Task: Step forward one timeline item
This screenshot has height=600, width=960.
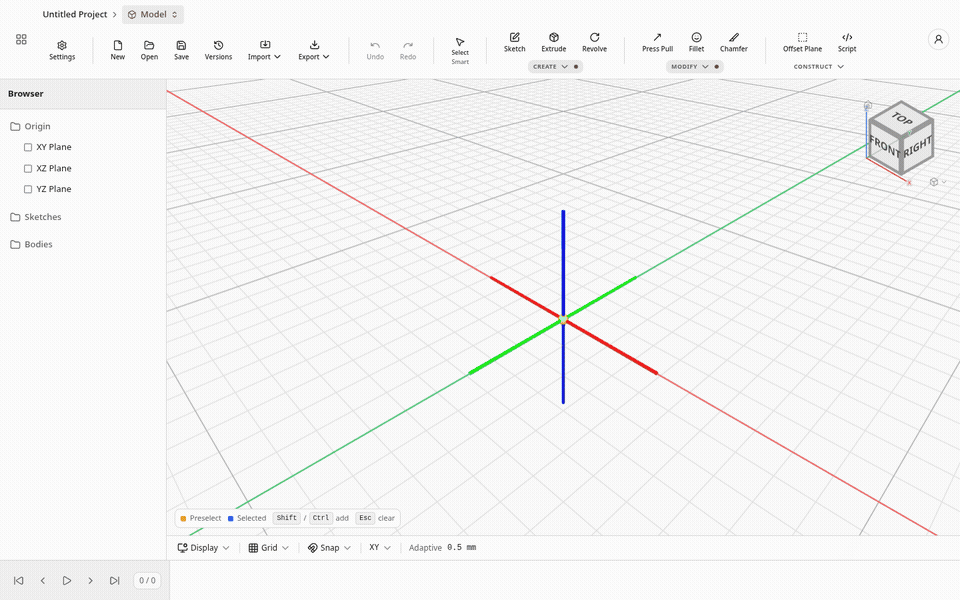Action: (91, 580)
